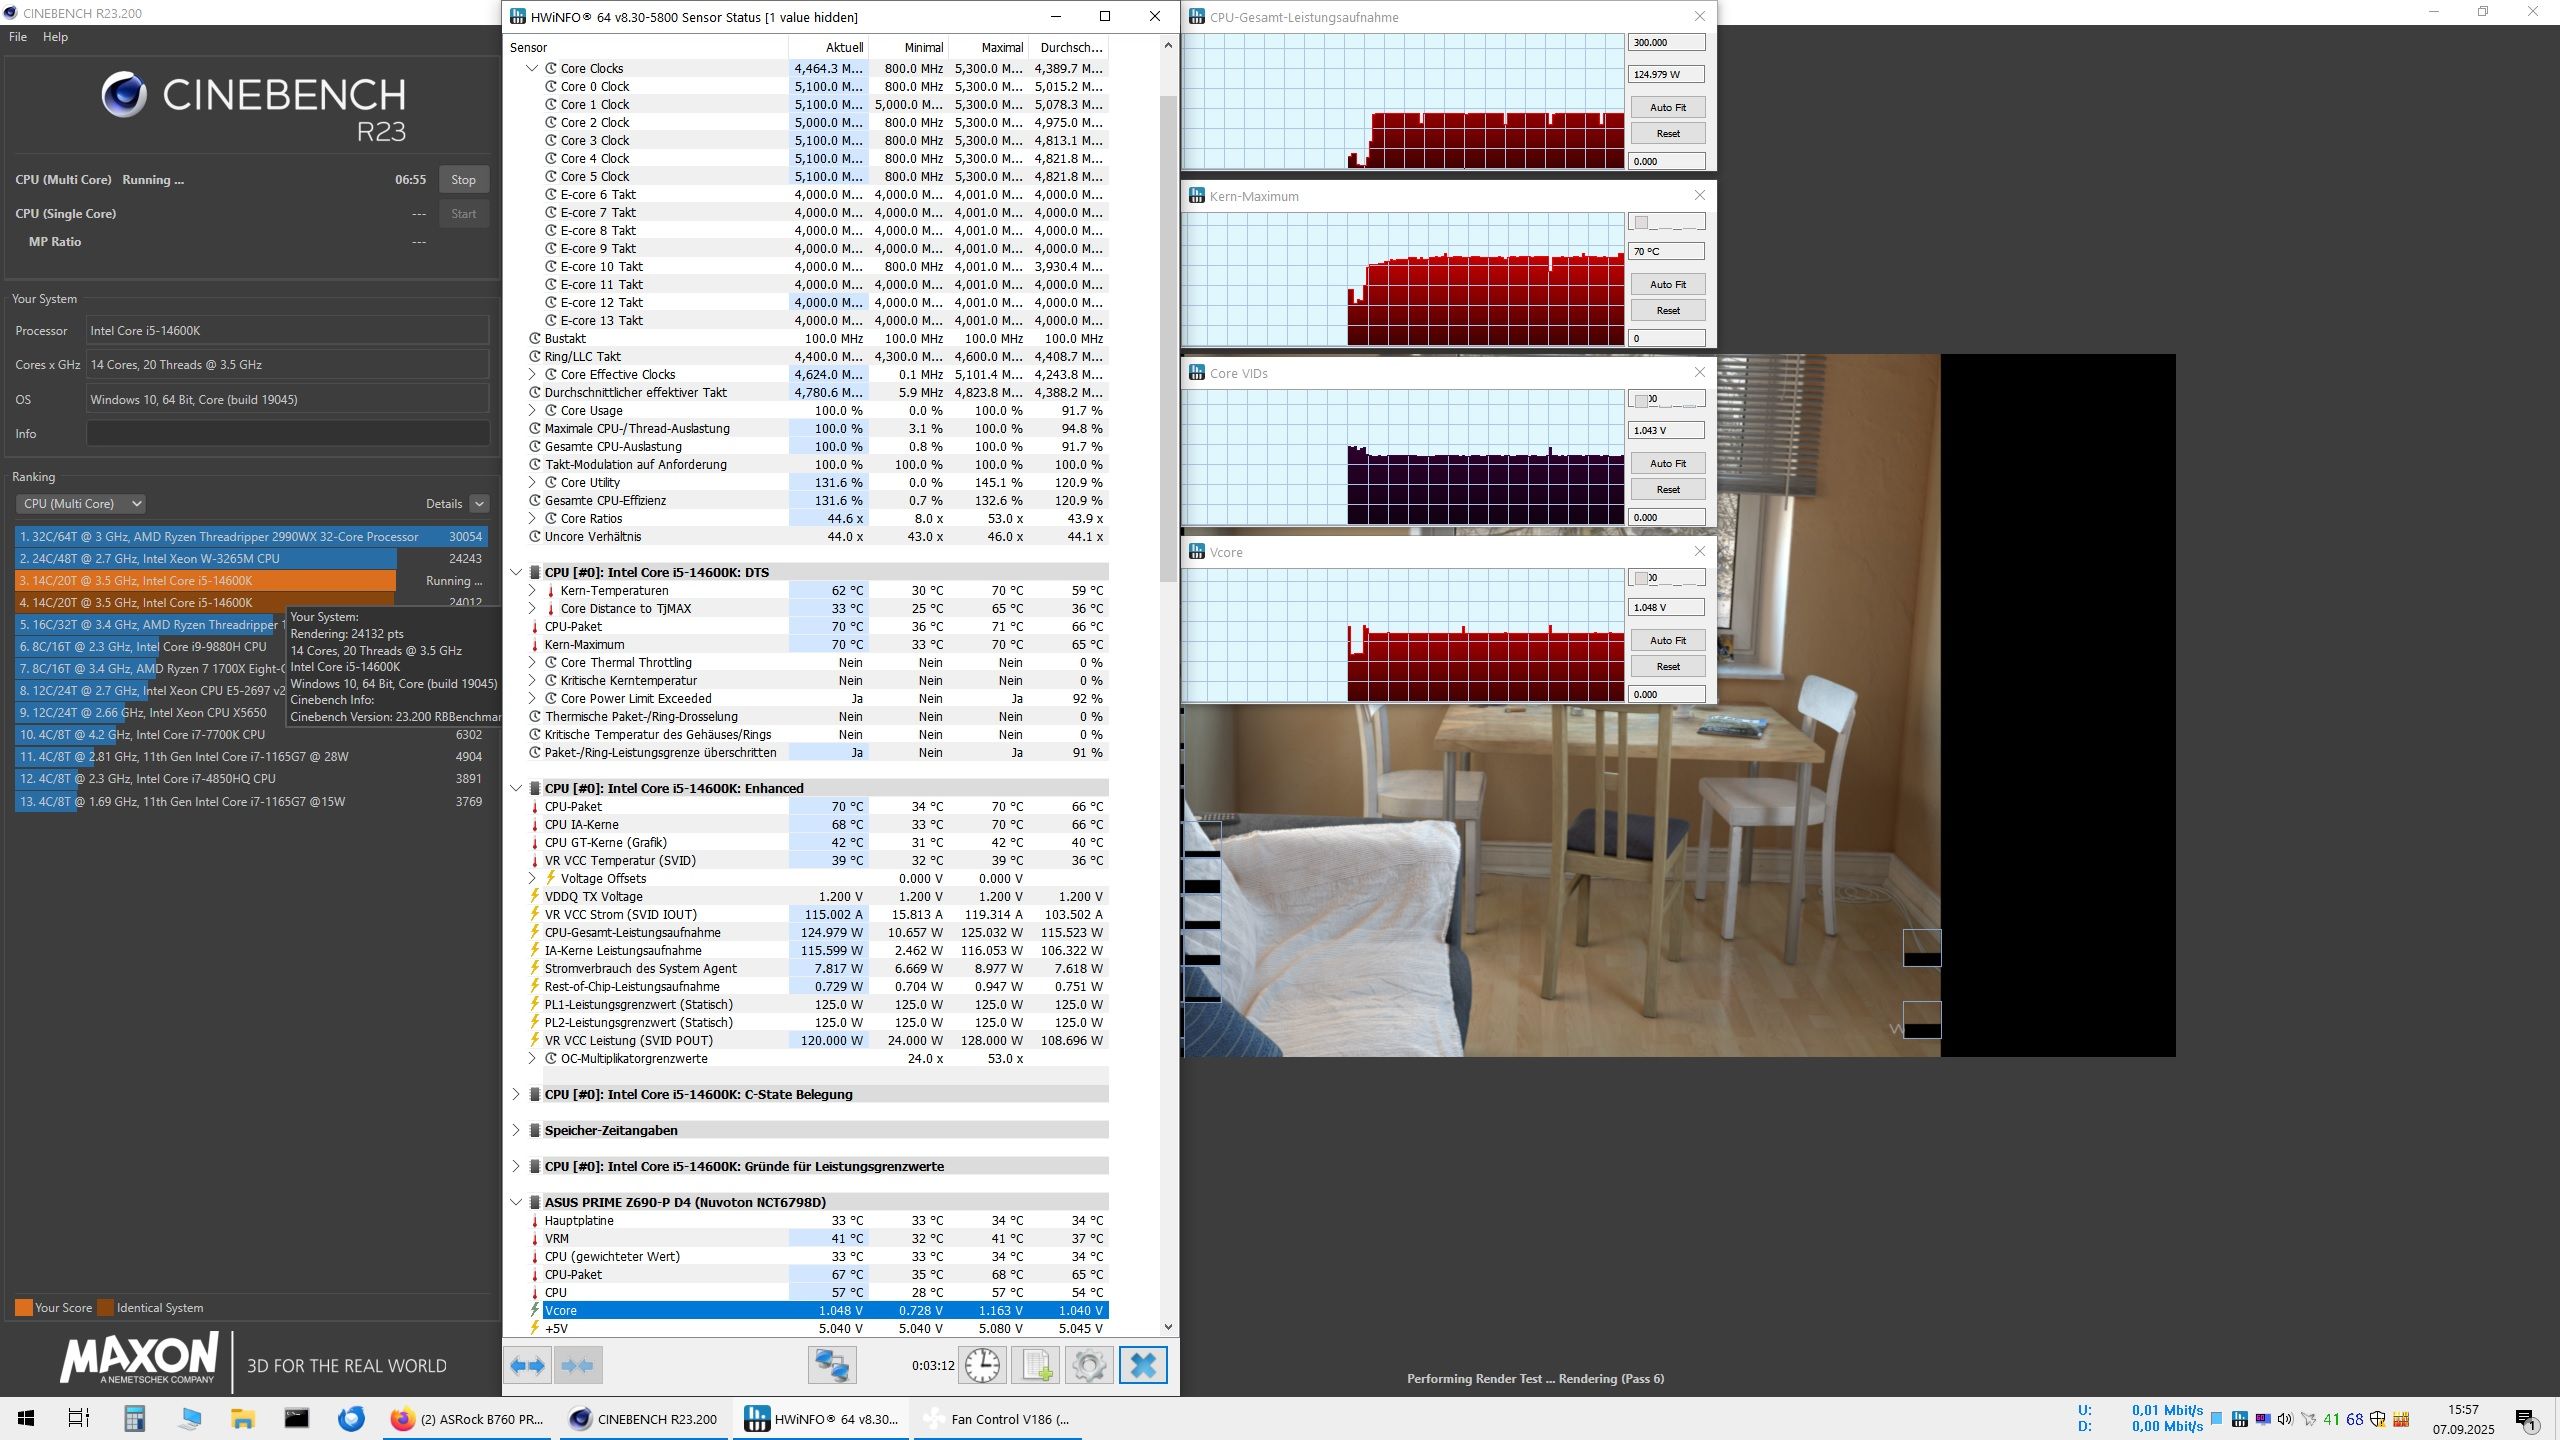Open the CPU (Multi Core) ranking dropdown
The height and width of the screenshot is (1440, 2560).
point(81,504)
